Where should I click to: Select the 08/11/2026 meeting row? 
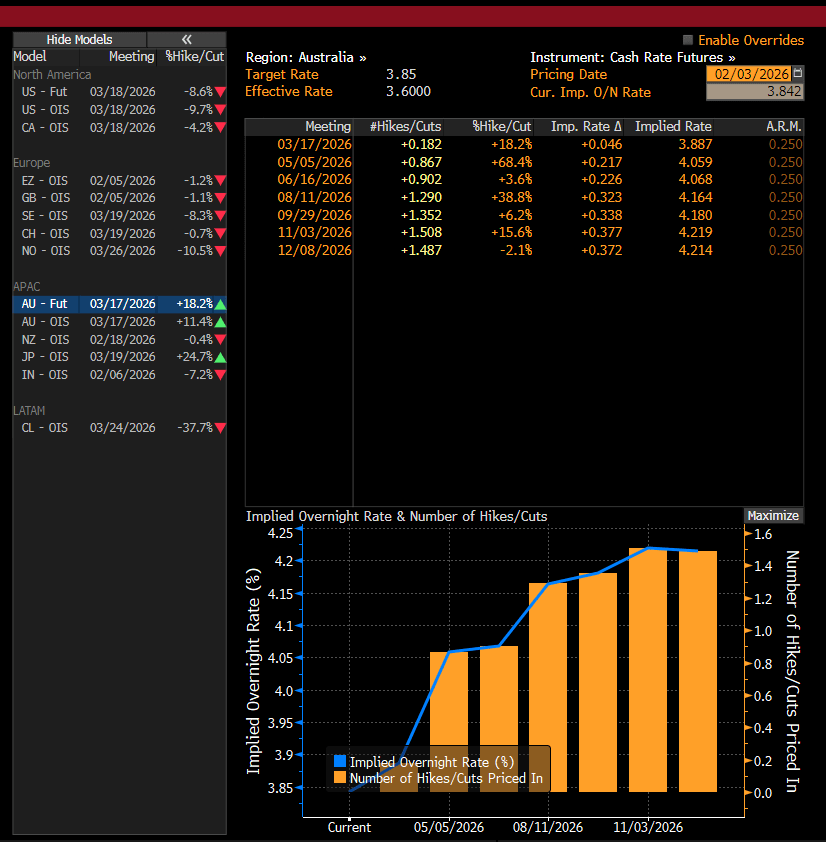(314, 198)
